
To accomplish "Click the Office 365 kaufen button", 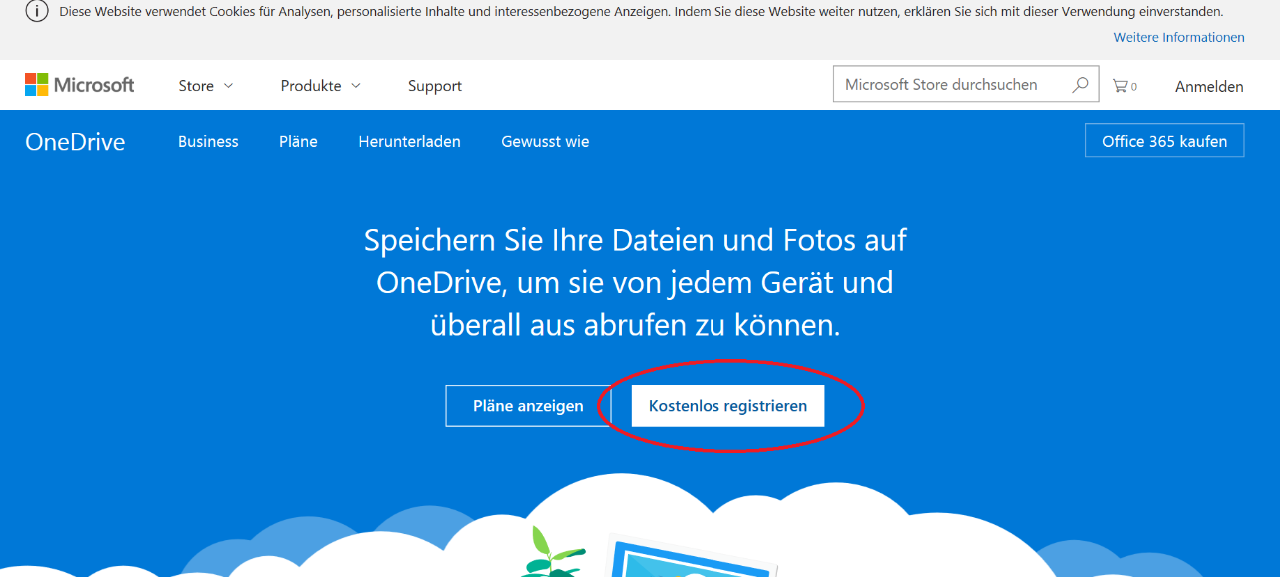I will pyautogui.click(x=1164, y=141).
